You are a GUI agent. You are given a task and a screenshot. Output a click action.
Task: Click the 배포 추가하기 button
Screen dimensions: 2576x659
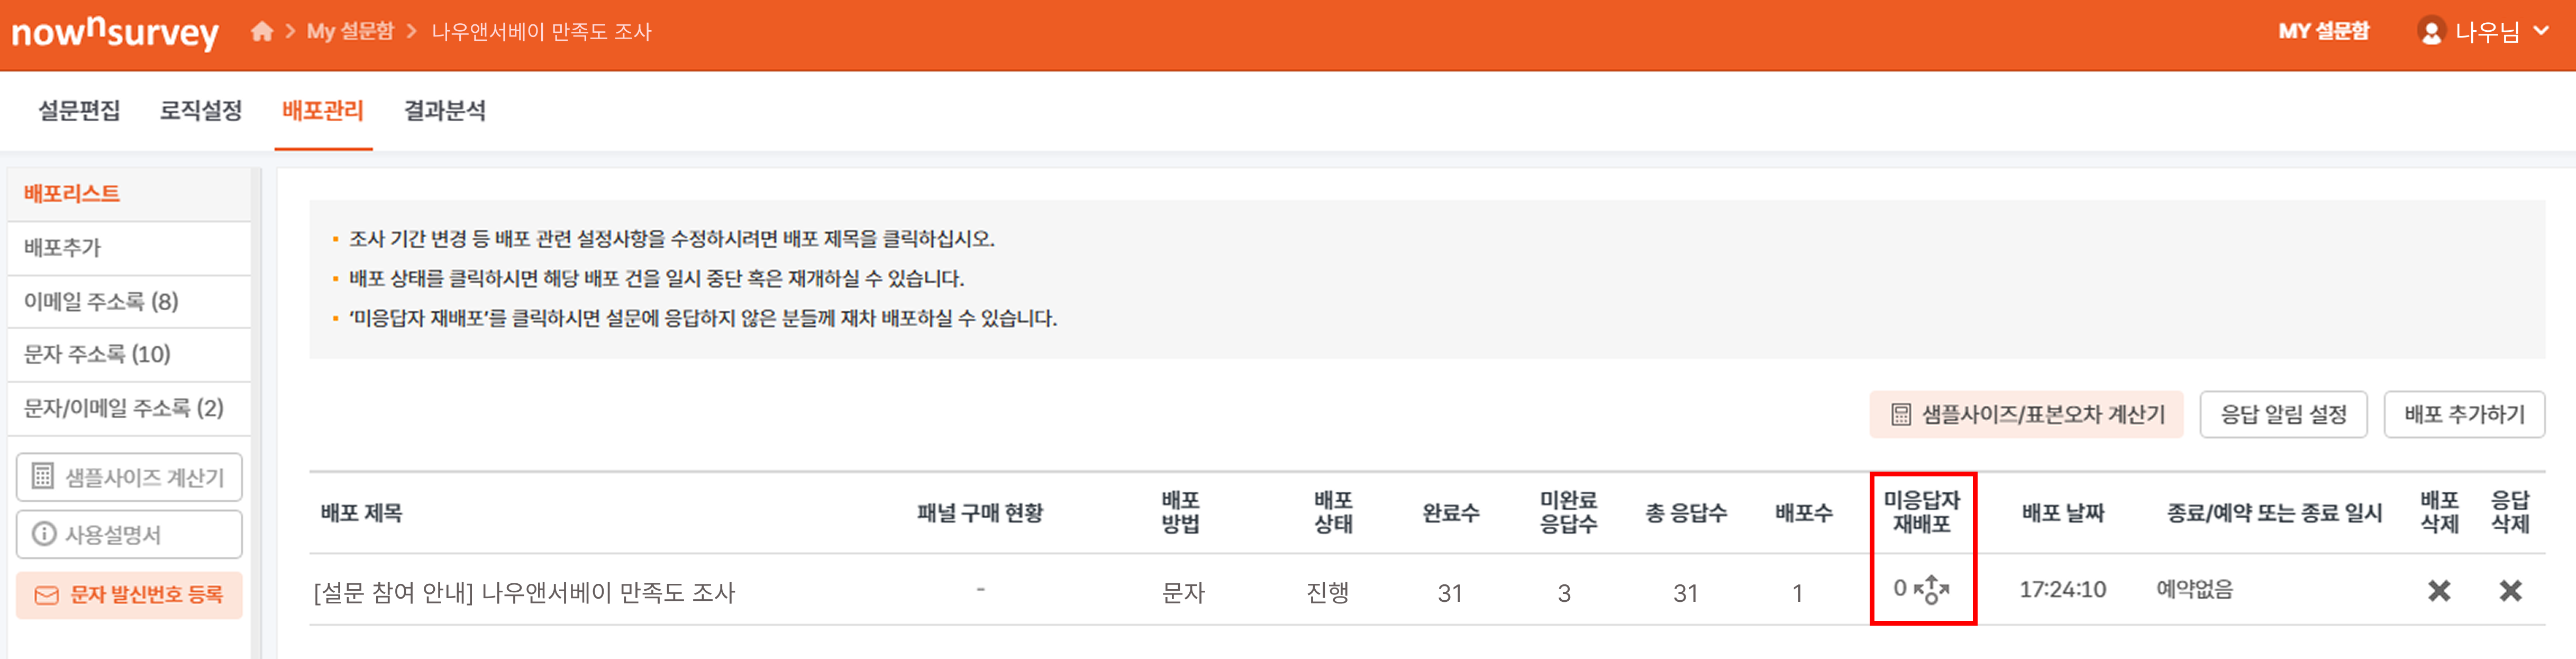tap(2464, 414)
